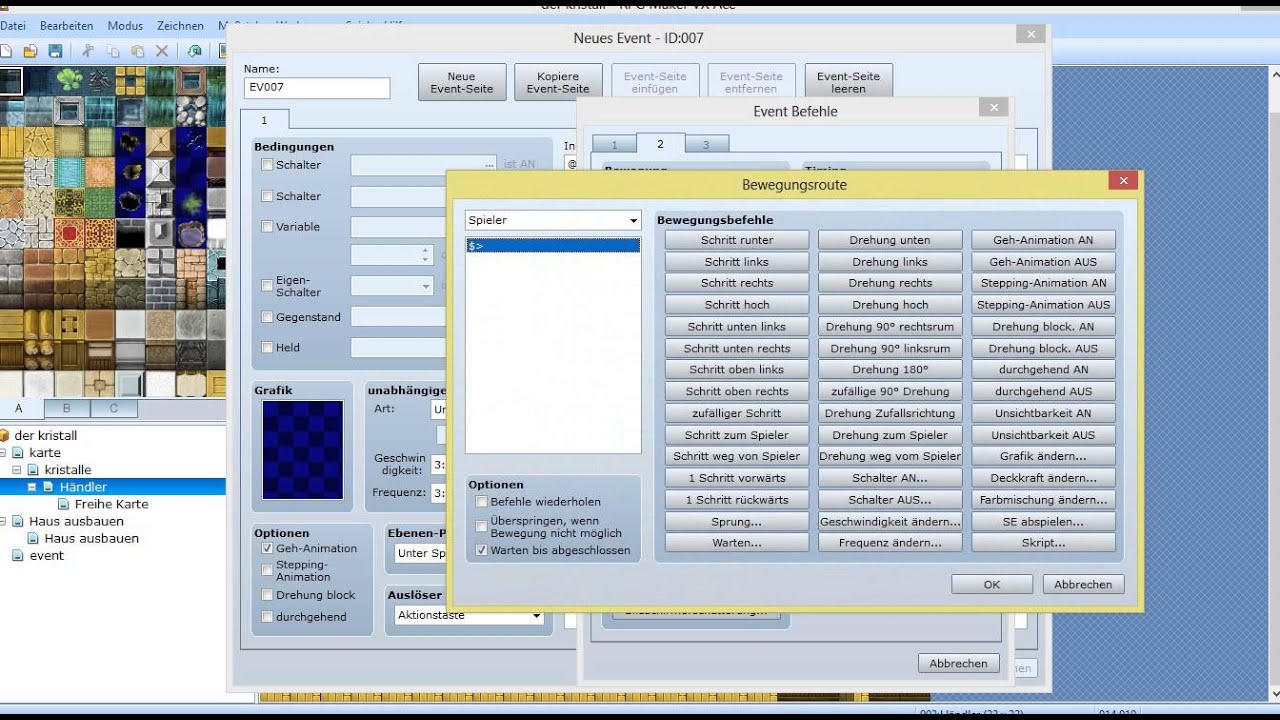The width and height of the screenshot is (1280, 720).
Task: Click the copy toolbar icon
Action: tap(113, 51)
